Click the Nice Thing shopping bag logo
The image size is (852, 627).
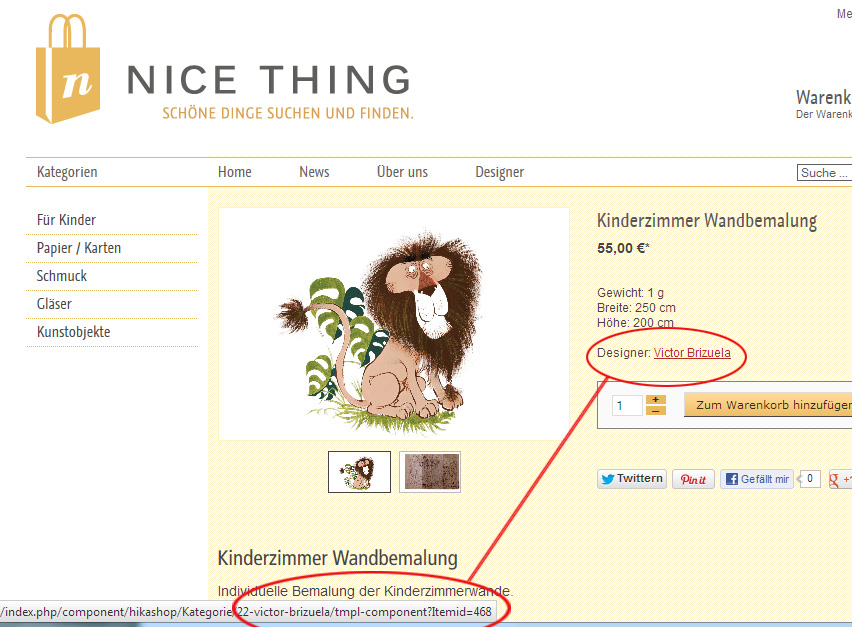(68, 69)
